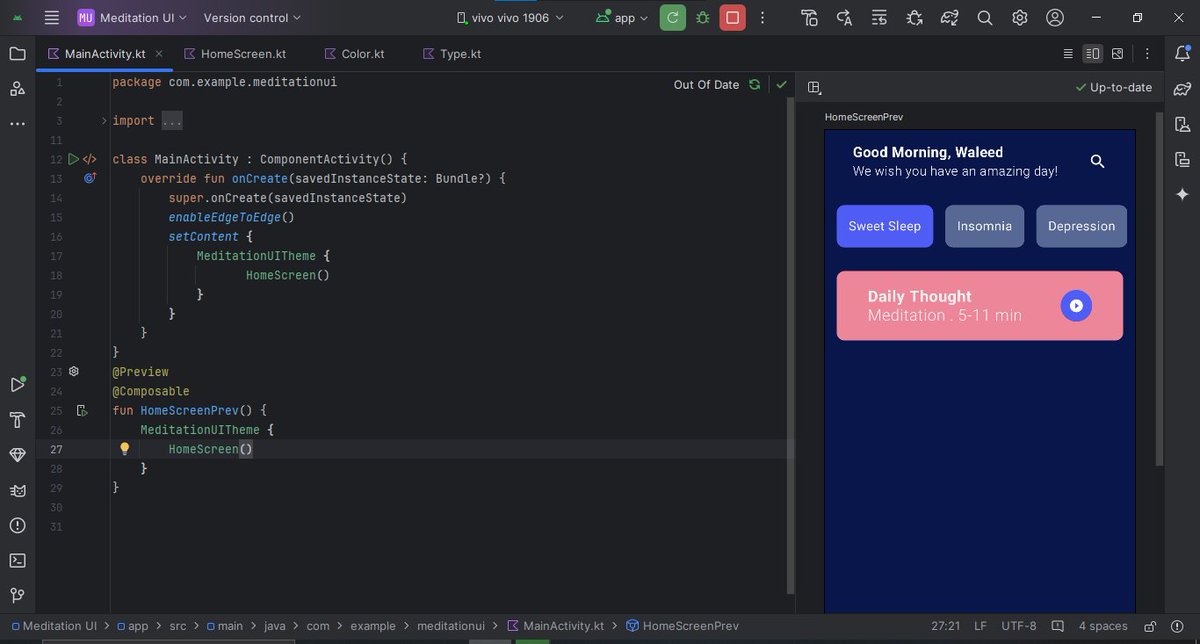Click the run gutter icon on line 12
The image size is (1200, 644).
click(x=72, y=159)
